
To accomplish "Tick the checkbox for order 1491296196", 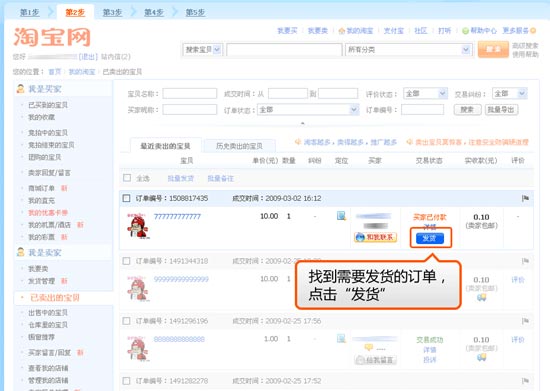I will [x=126, y=321].
